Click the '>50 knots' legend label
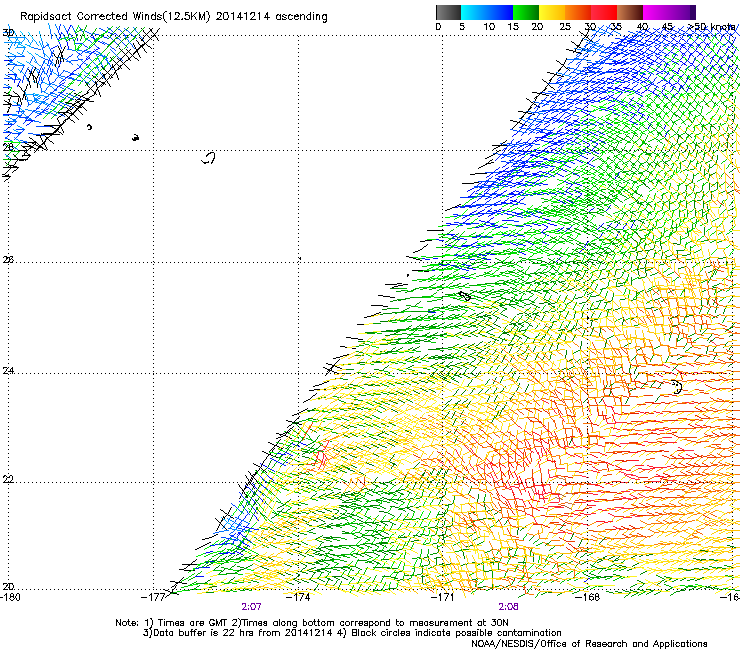 (712, 27)
